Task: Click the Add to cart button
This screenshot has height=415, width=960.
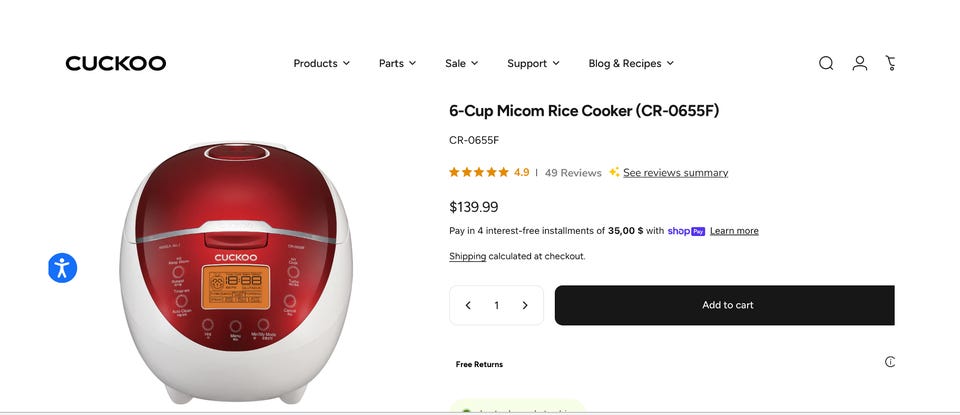Action: pyautogui.click(x=726, y=305)
